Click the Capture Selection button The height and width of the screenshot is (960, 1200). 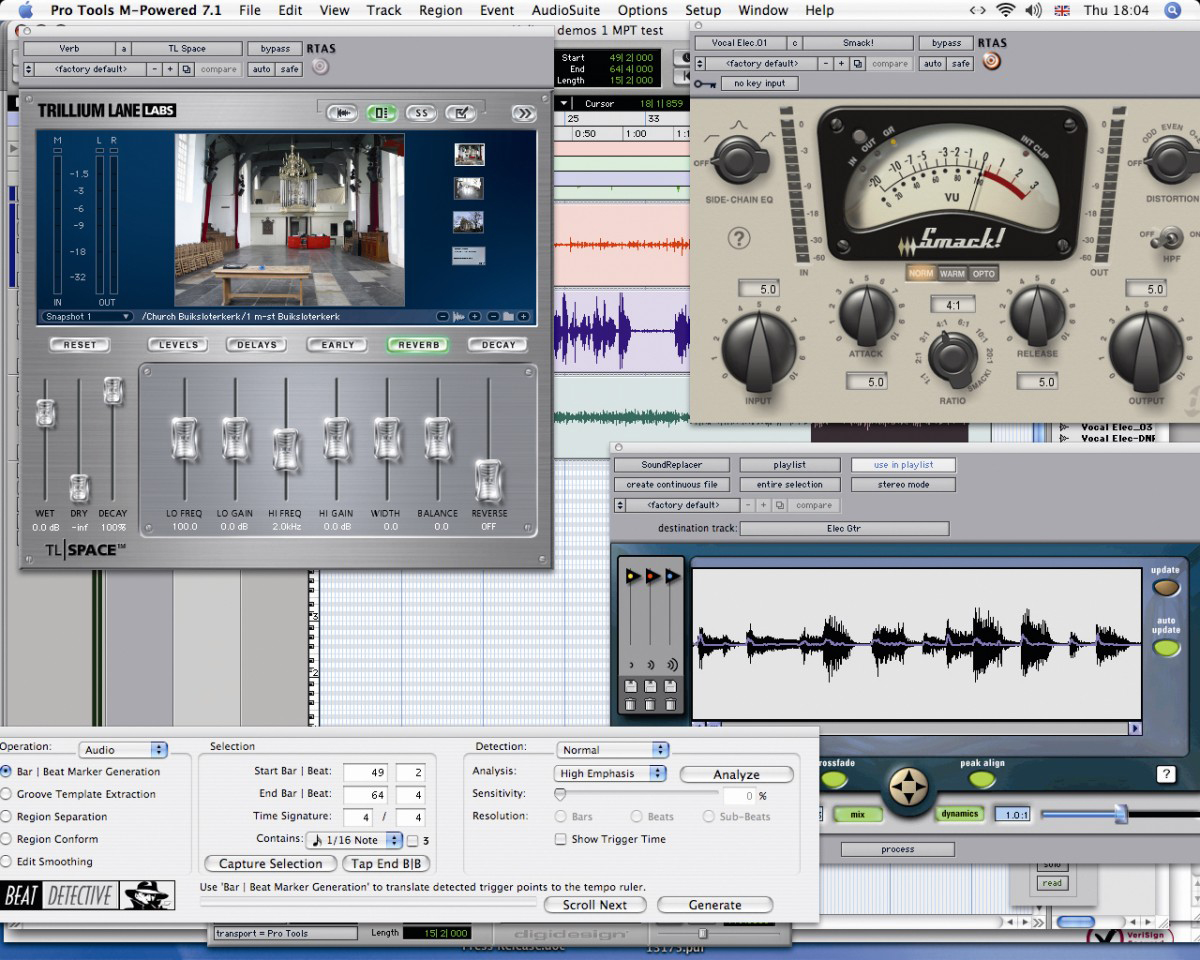tap(270, 864)
